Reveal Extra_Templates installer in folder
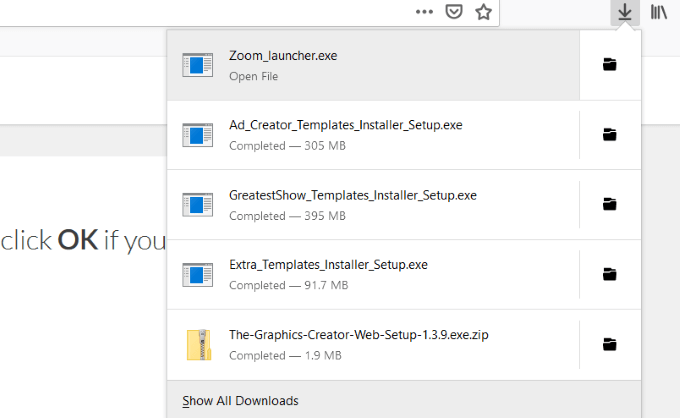Screen dimensions: 680x418 click(609, 275)
